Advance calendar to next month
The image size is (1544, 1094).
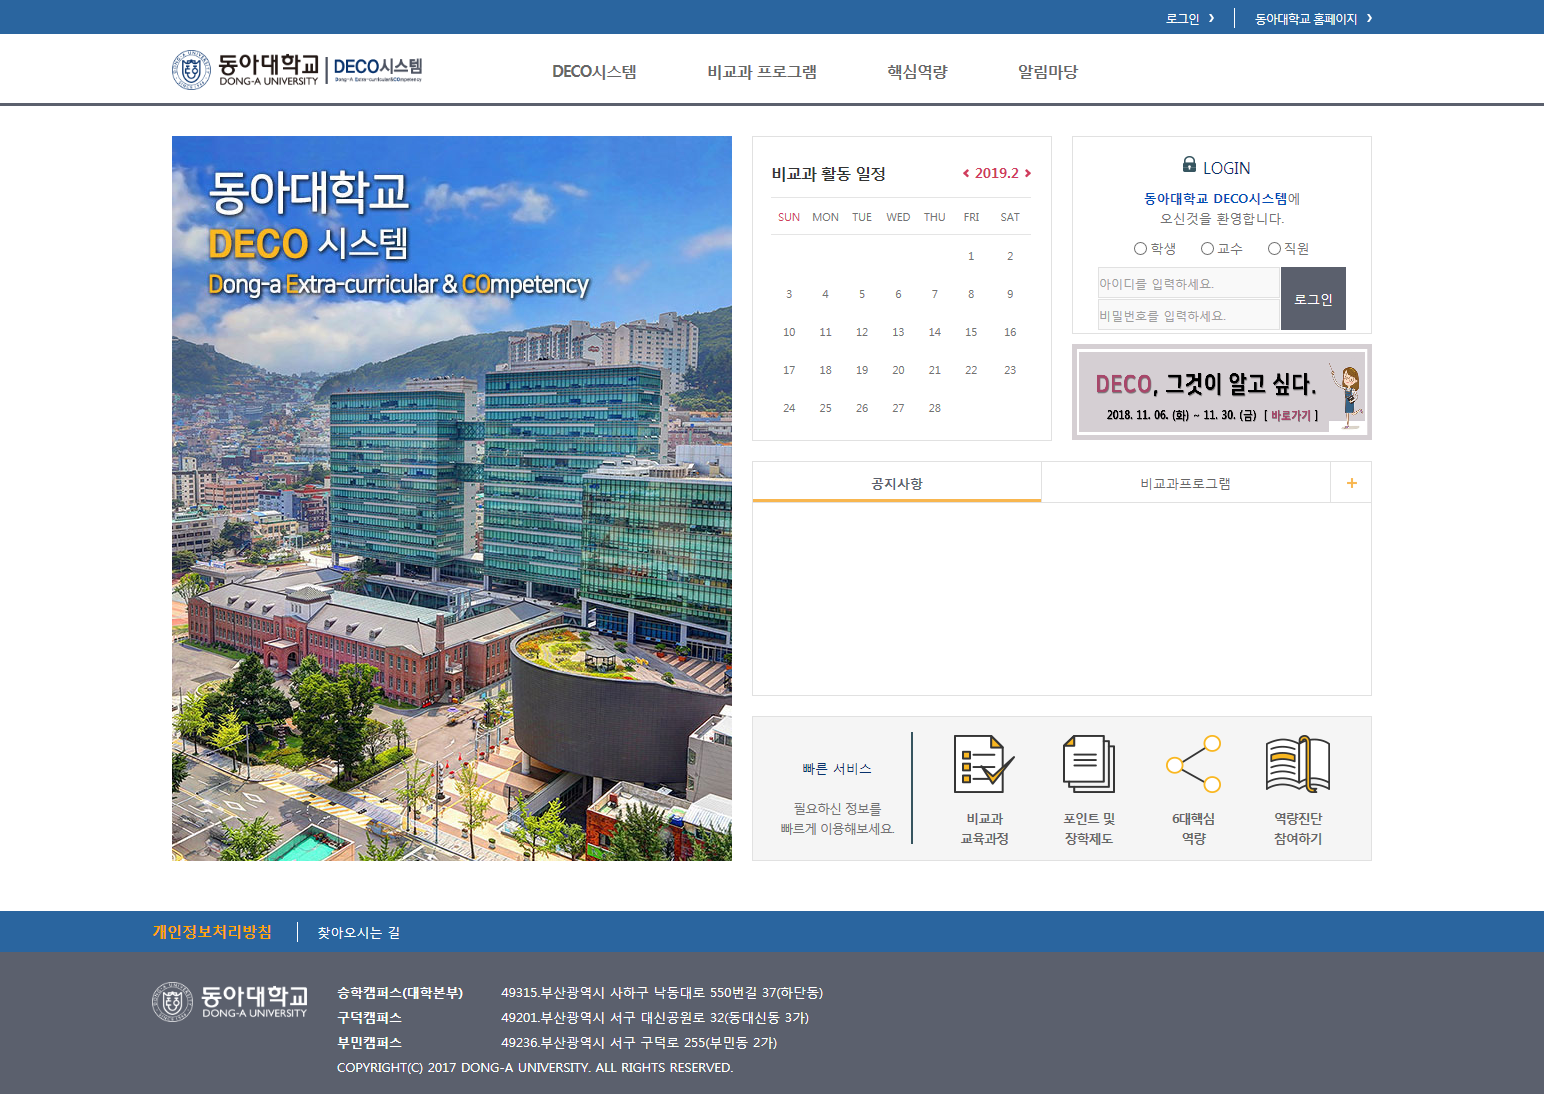1028,174
